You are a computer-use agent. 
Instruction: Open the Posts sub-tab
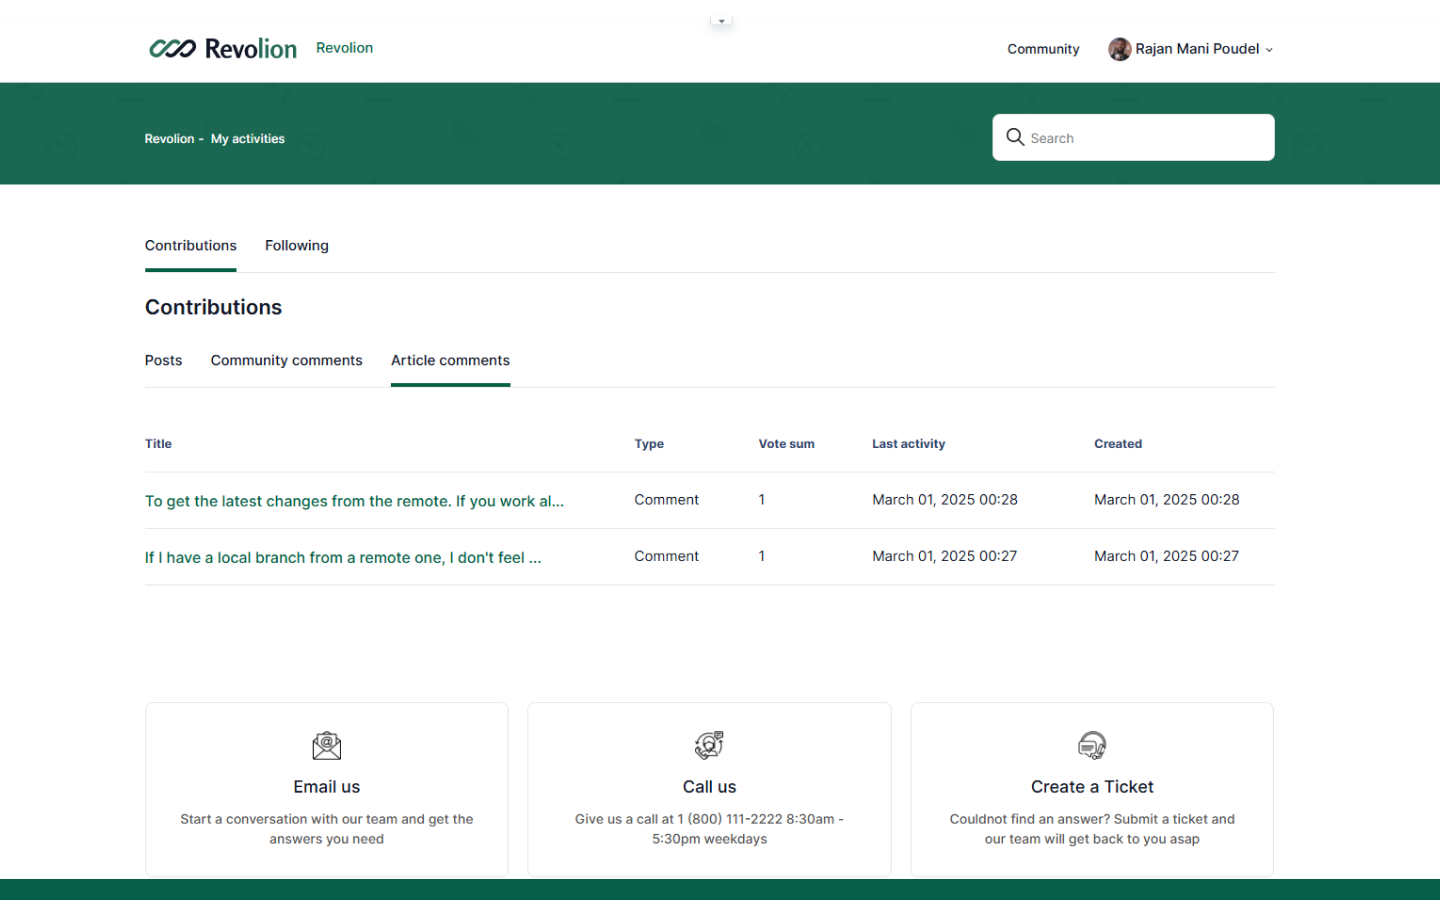coord(163,361)
